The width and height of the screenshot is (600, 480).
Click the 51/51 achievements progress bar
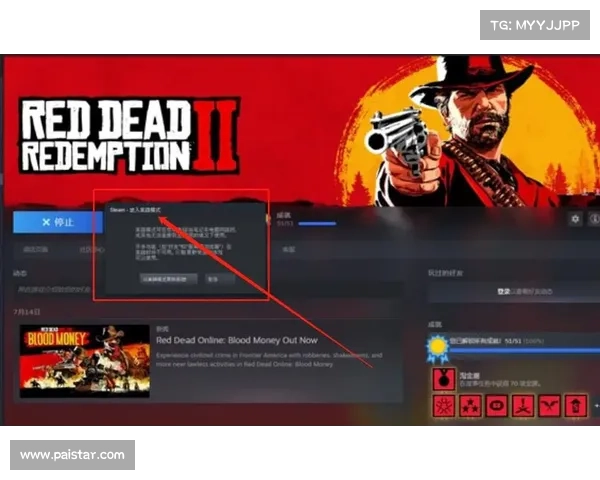click(x=317, y=224)
